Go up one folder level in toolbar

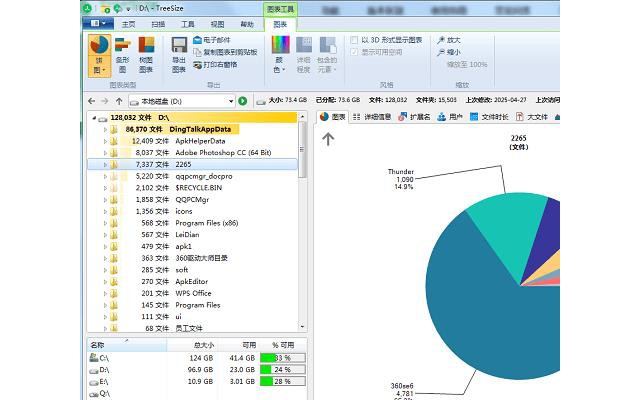point(119,101)
